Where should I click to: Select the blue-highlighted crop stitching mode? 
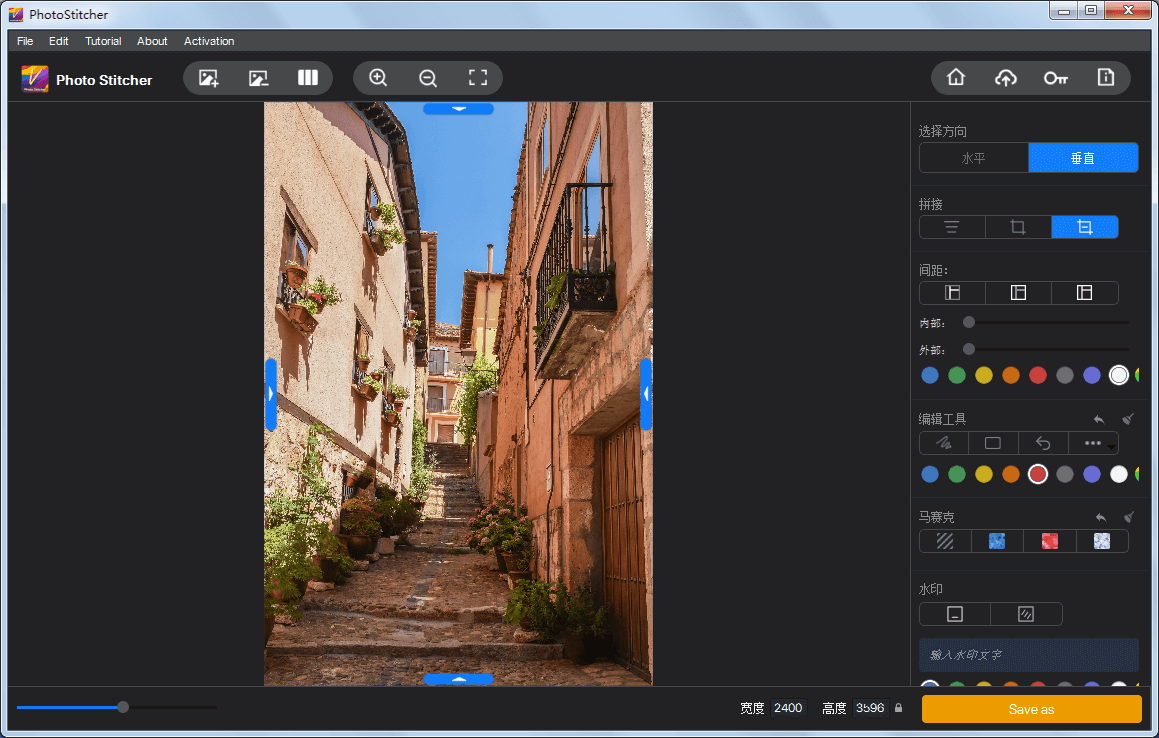click(x=1084, y=227)
